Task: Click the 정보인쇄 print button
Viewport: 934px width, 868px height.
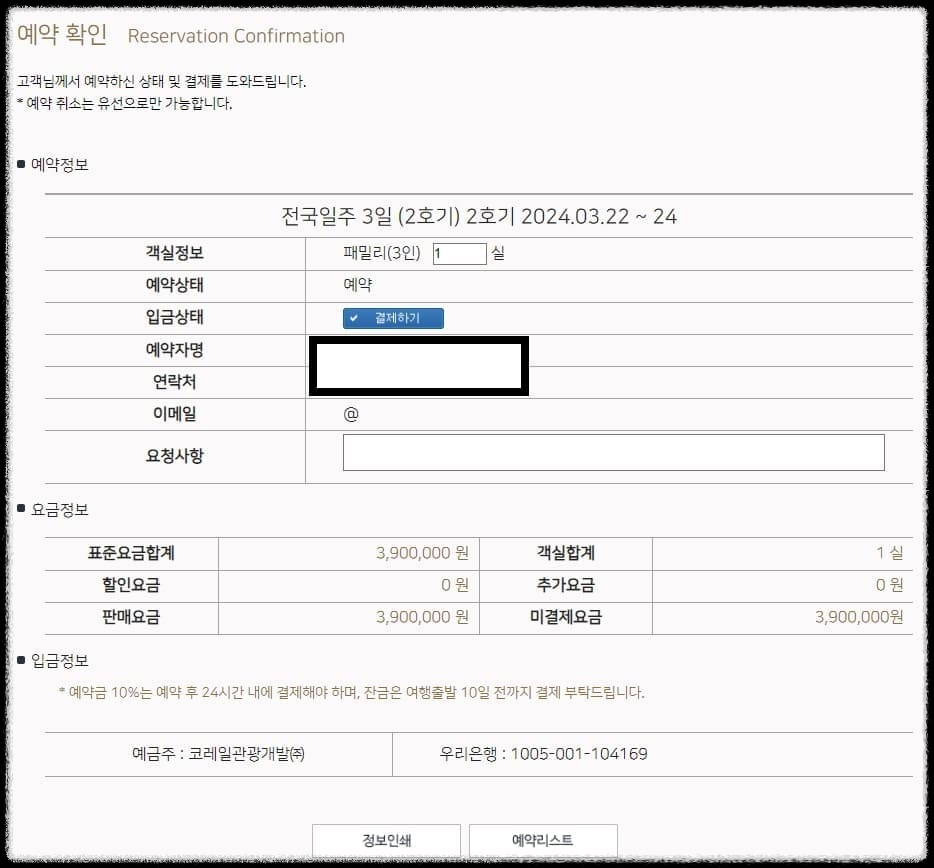Action: (x=387, y=840)
